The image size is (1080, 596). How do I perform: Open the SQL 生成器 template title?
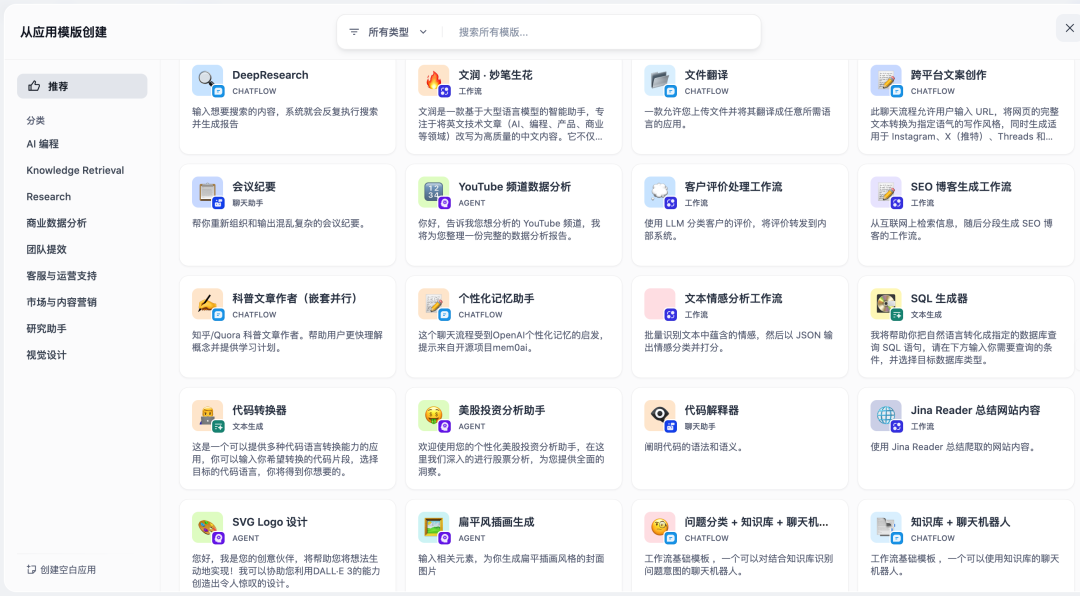939,298
